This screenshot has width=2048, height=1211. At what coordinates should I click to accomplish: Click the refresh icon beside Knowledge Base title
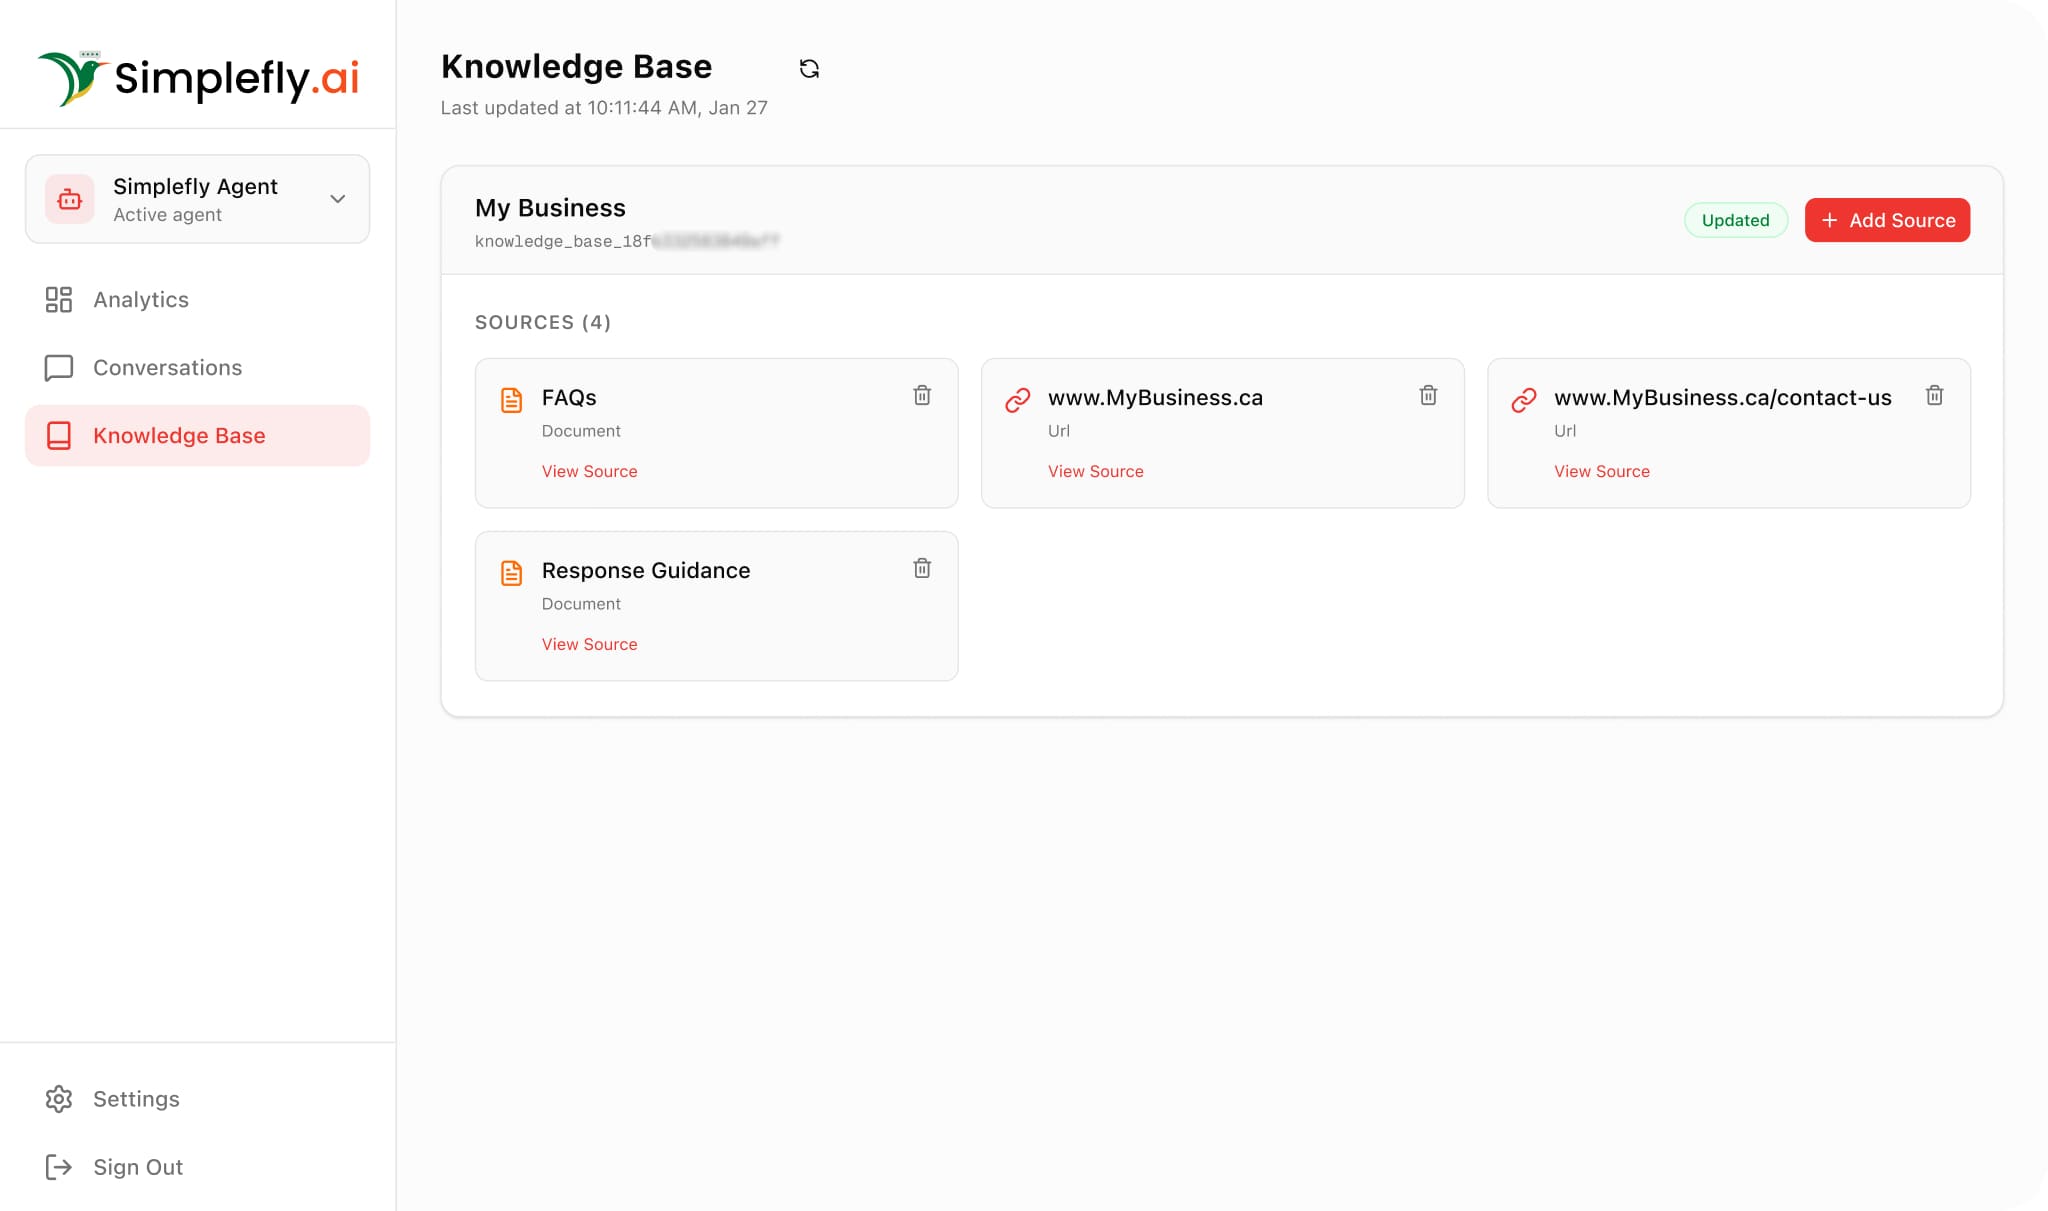(809, 68)
